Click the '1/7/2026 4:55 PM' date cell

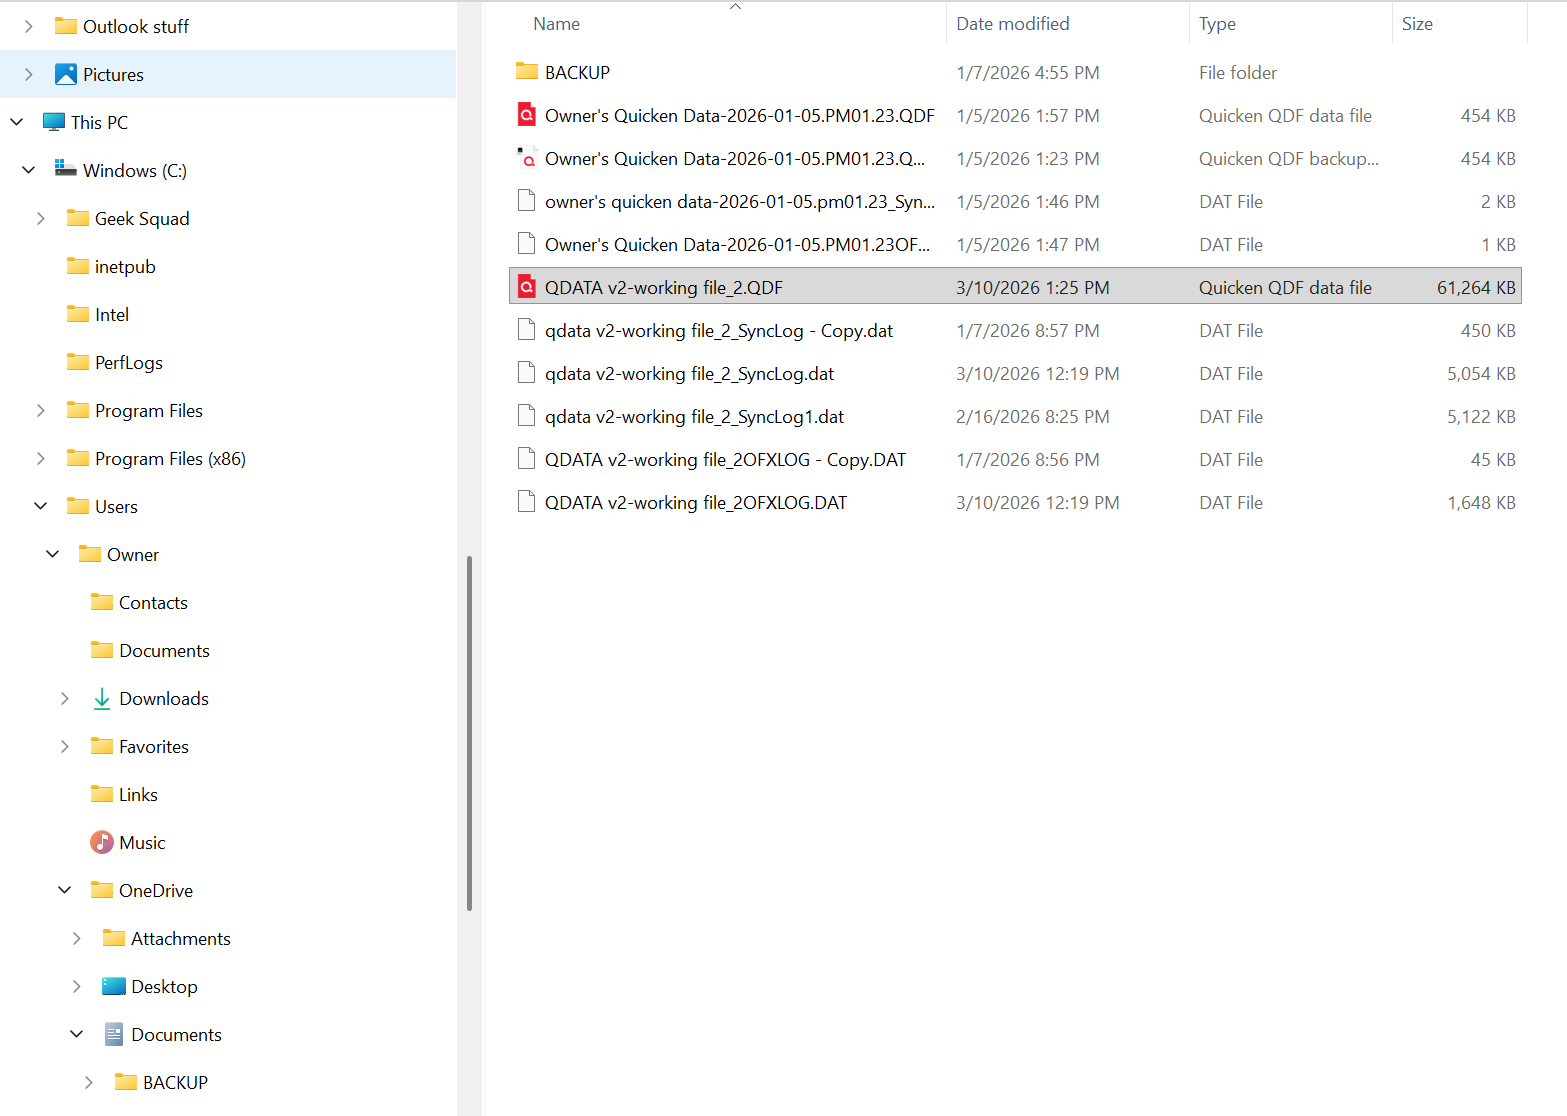pos(1027,73)
